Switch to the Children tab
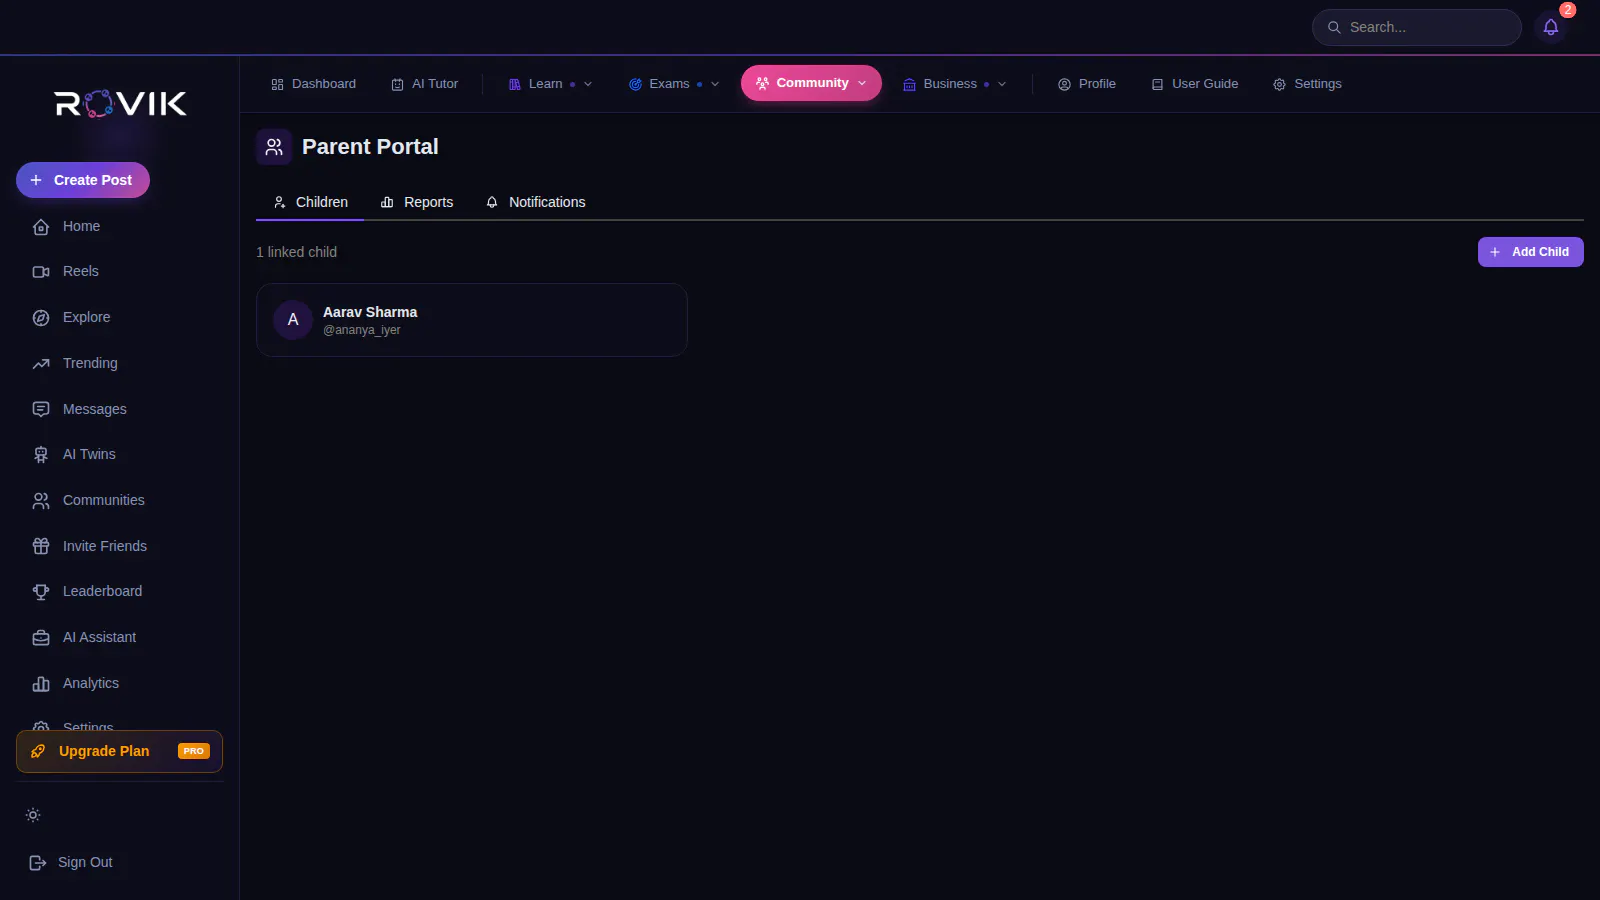Viewport: 1600px width, 900px height. tap(310, 202)
